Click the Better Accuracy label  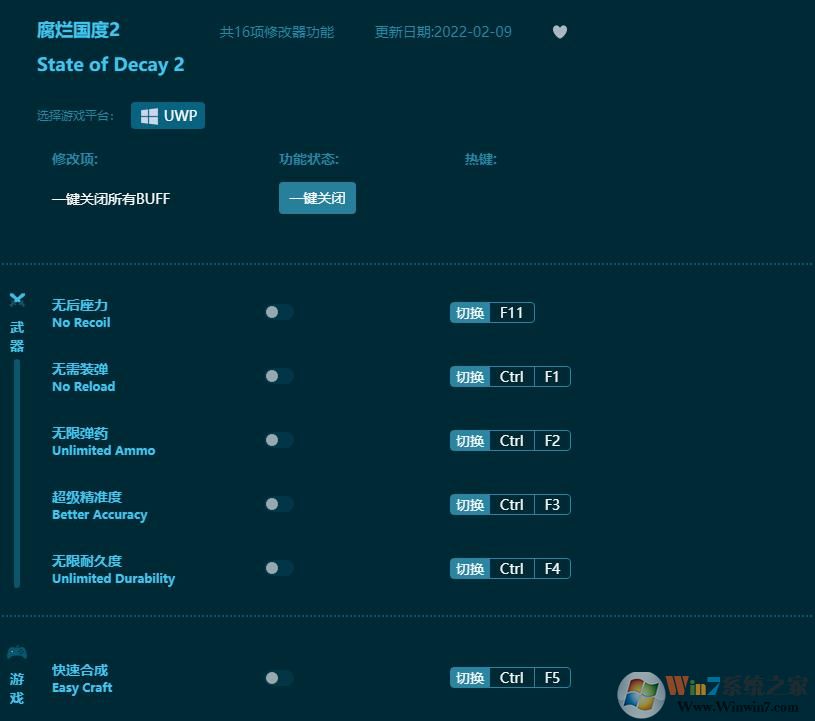100,515
